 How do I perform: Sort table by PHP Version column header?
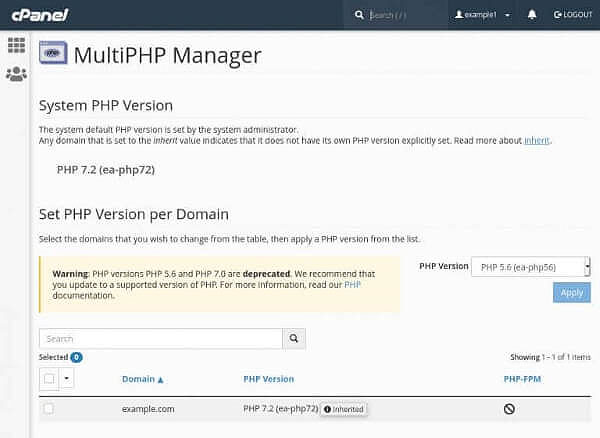[268, 379]
